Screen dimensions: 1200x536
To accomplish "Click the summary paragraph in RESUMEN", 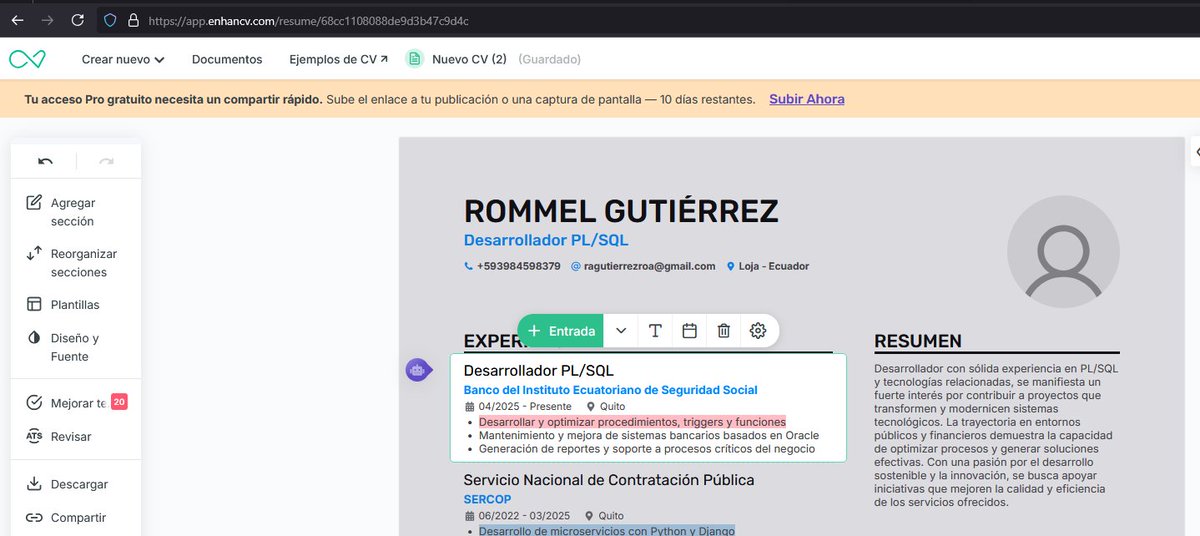I will [997, 435].
